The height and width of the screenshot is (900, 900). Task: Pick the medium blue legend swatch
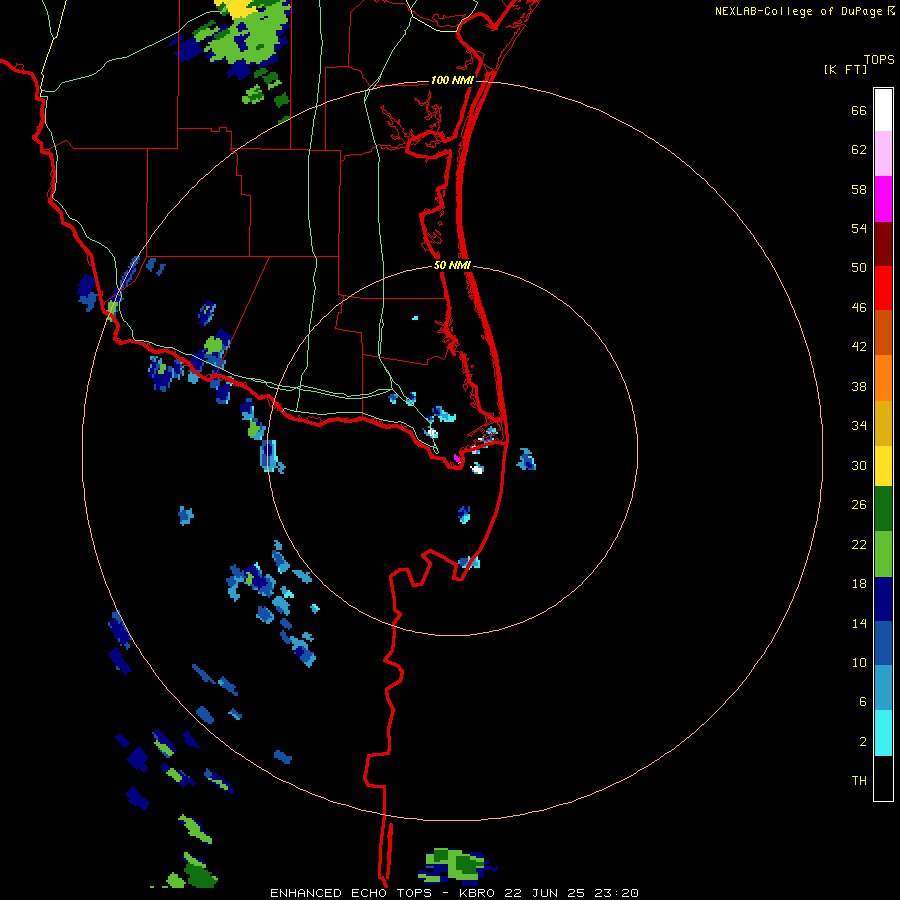click(x=883, y=643)
